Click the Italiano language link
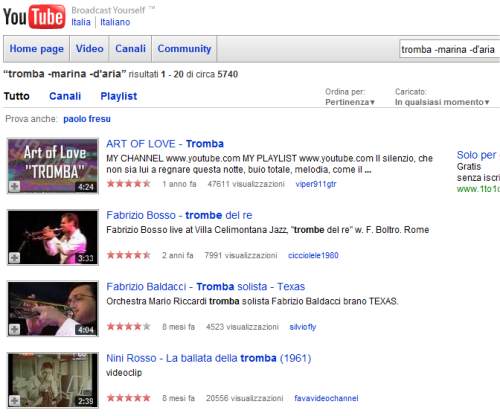The width and height of the screenshot is (500, 416). click(x=115, y=22)
